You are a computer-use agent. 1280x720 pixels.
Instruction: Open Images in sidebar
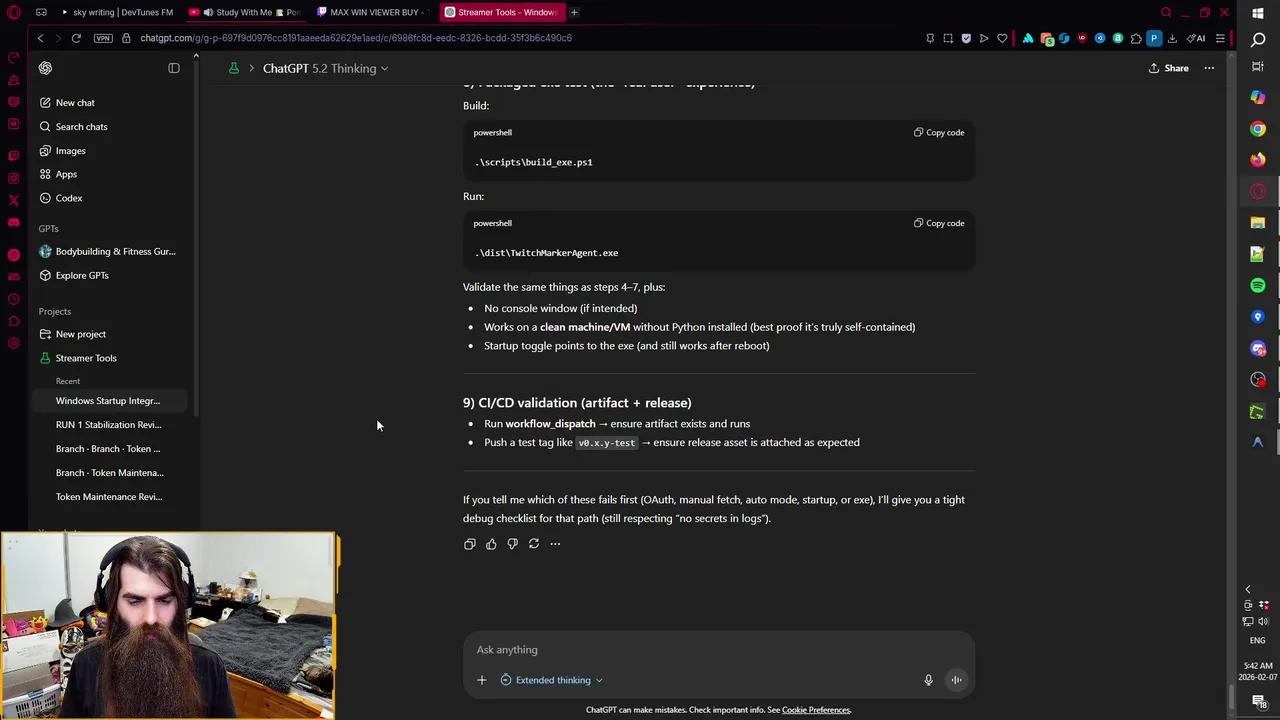tap(110, 151)
